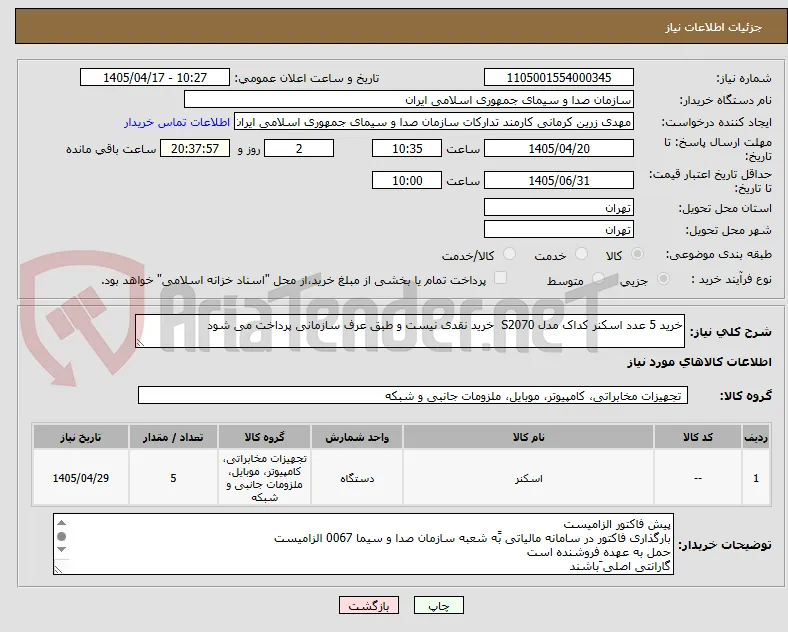
Task: Click the اسکنر item name cell
Action: pos(528,478)
